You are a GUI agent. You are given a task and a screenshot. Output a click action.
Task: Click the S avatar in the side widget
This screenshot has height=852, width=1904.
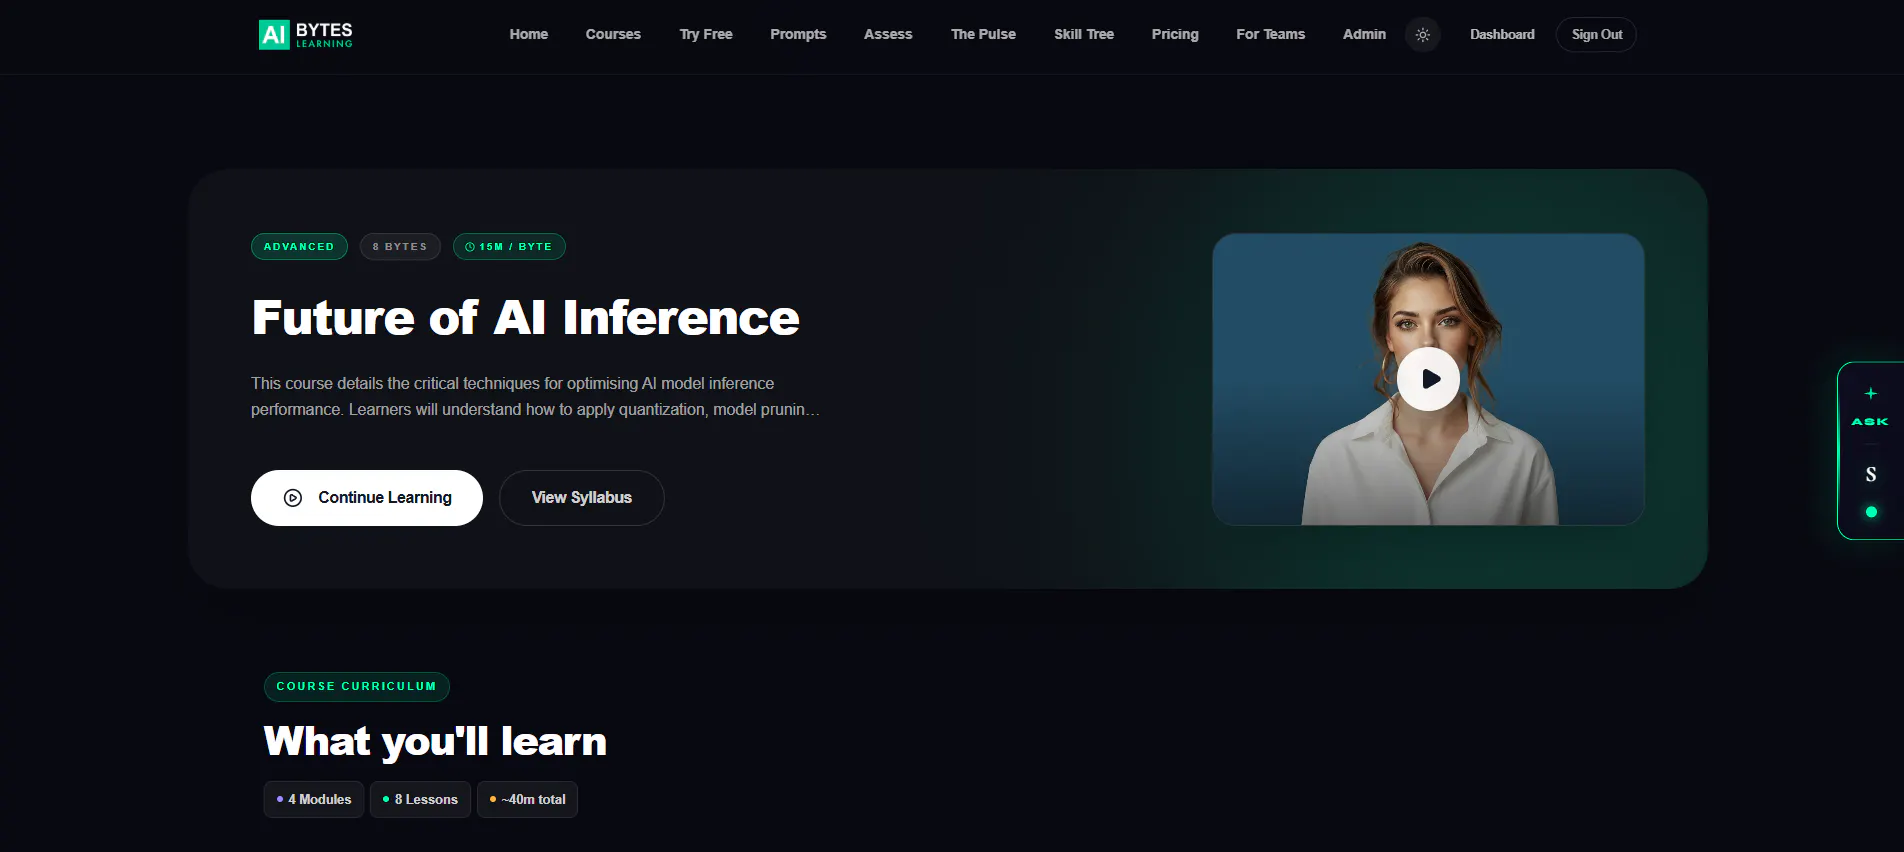[1870, 474]
